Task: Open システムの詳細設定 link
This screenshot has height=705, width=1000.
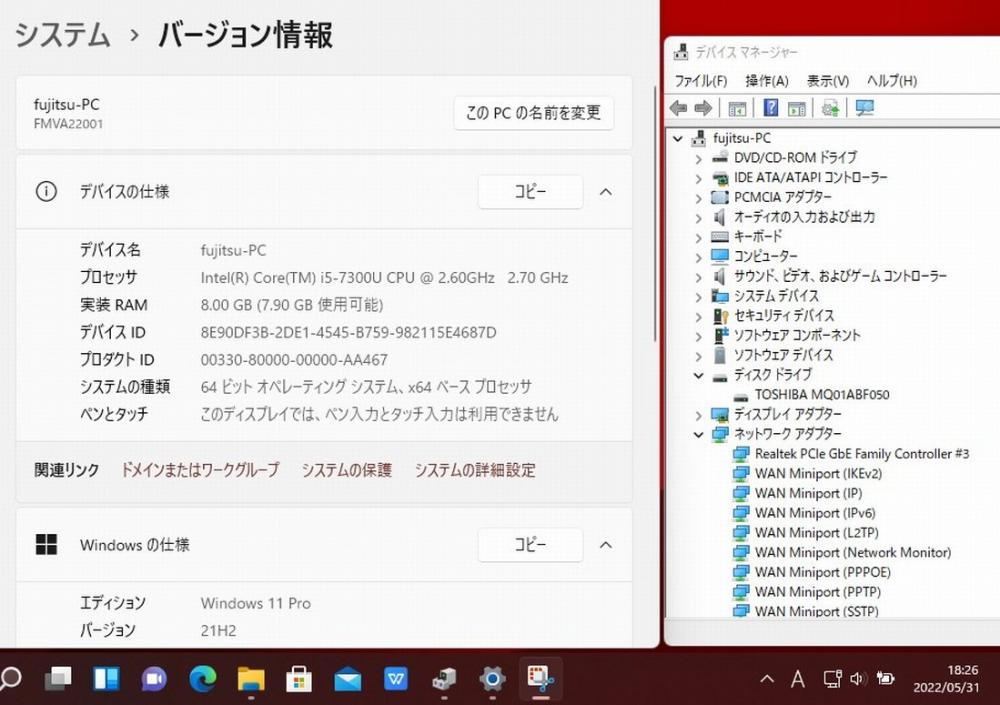Action: (x=475, y=470)
